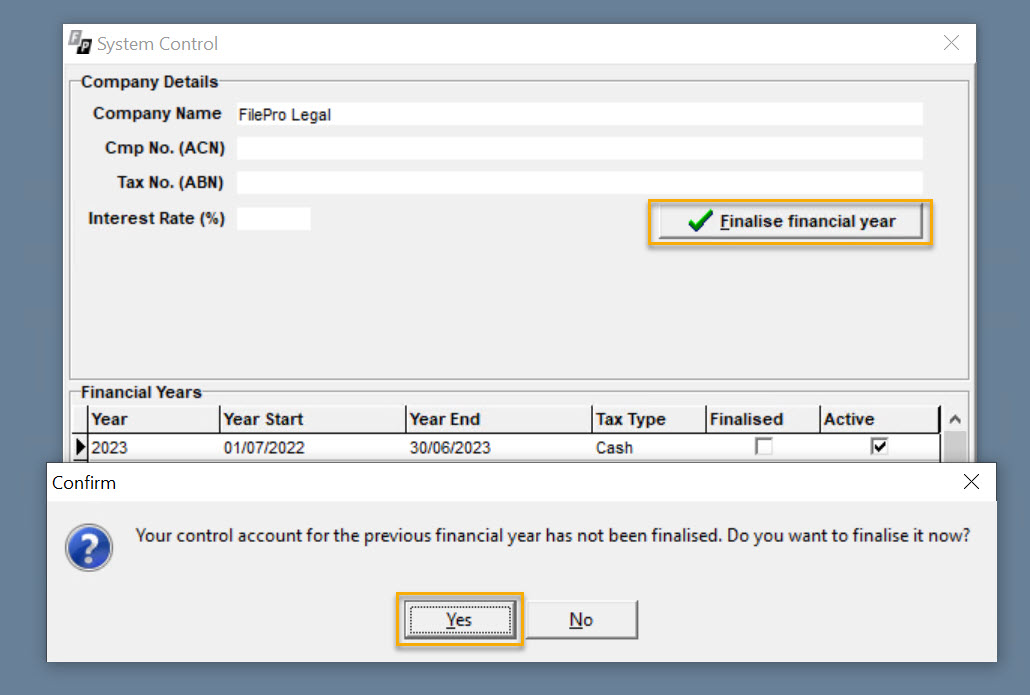The height and width of the screenshot is (695, 1030).
Task: Click the blue question mark icon in Confirm dialog
Action: click(88, 547)
